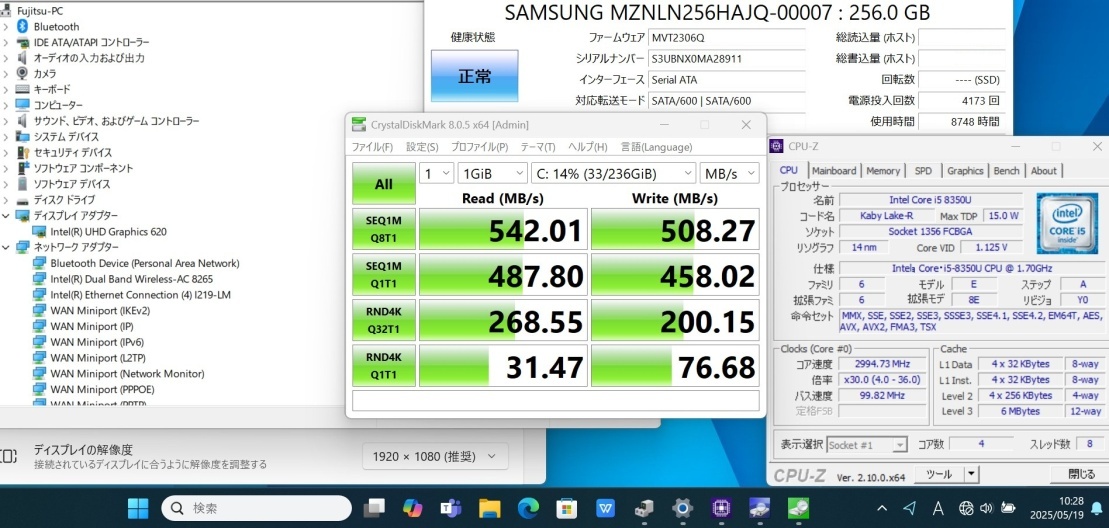This screenshot has height=528, width=1109.
Task: Switch to Memory tab in CPU-Z
Action: pos(883,170)
